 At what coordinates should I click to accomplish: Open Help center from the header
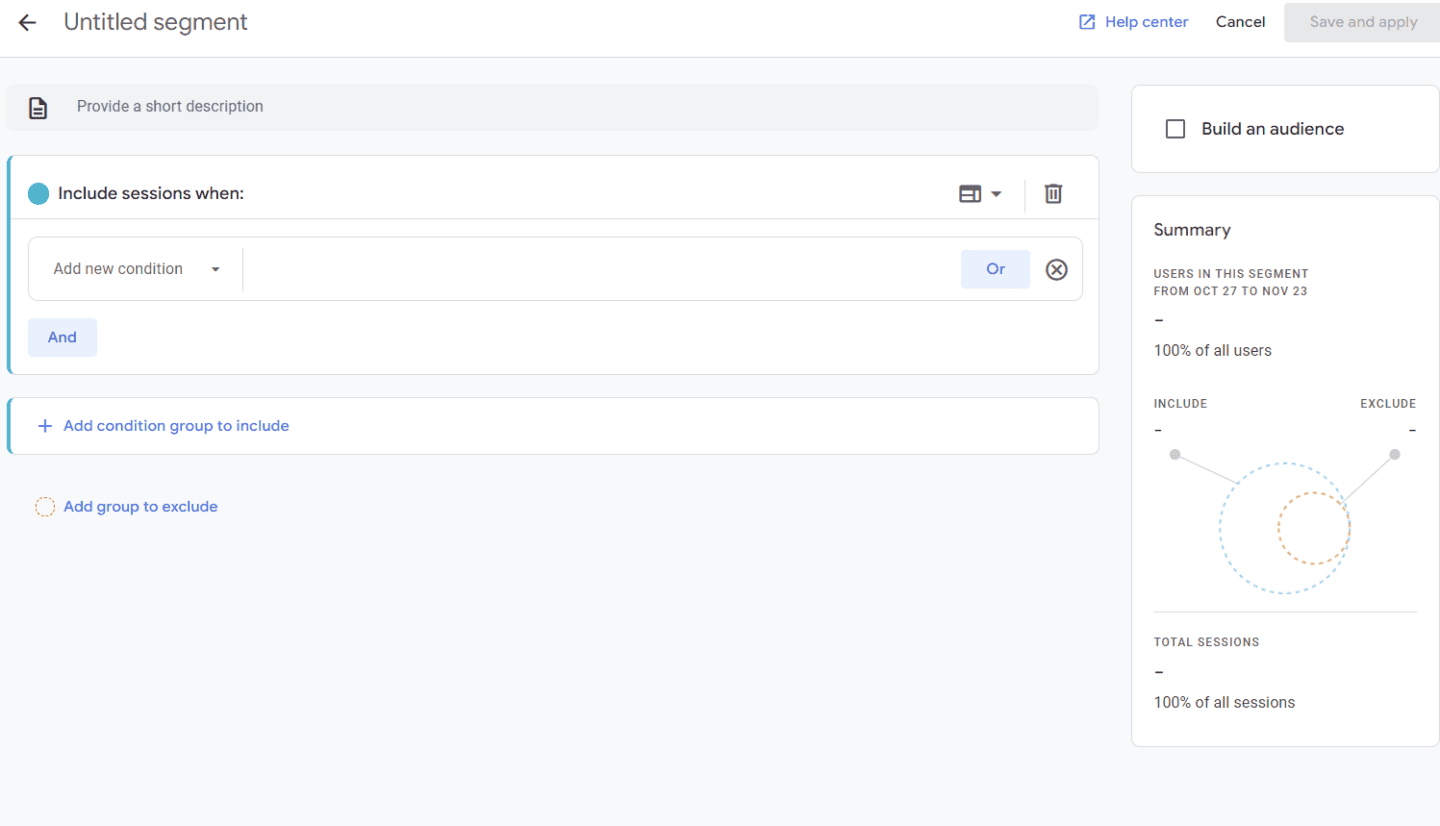point(1144,21)
